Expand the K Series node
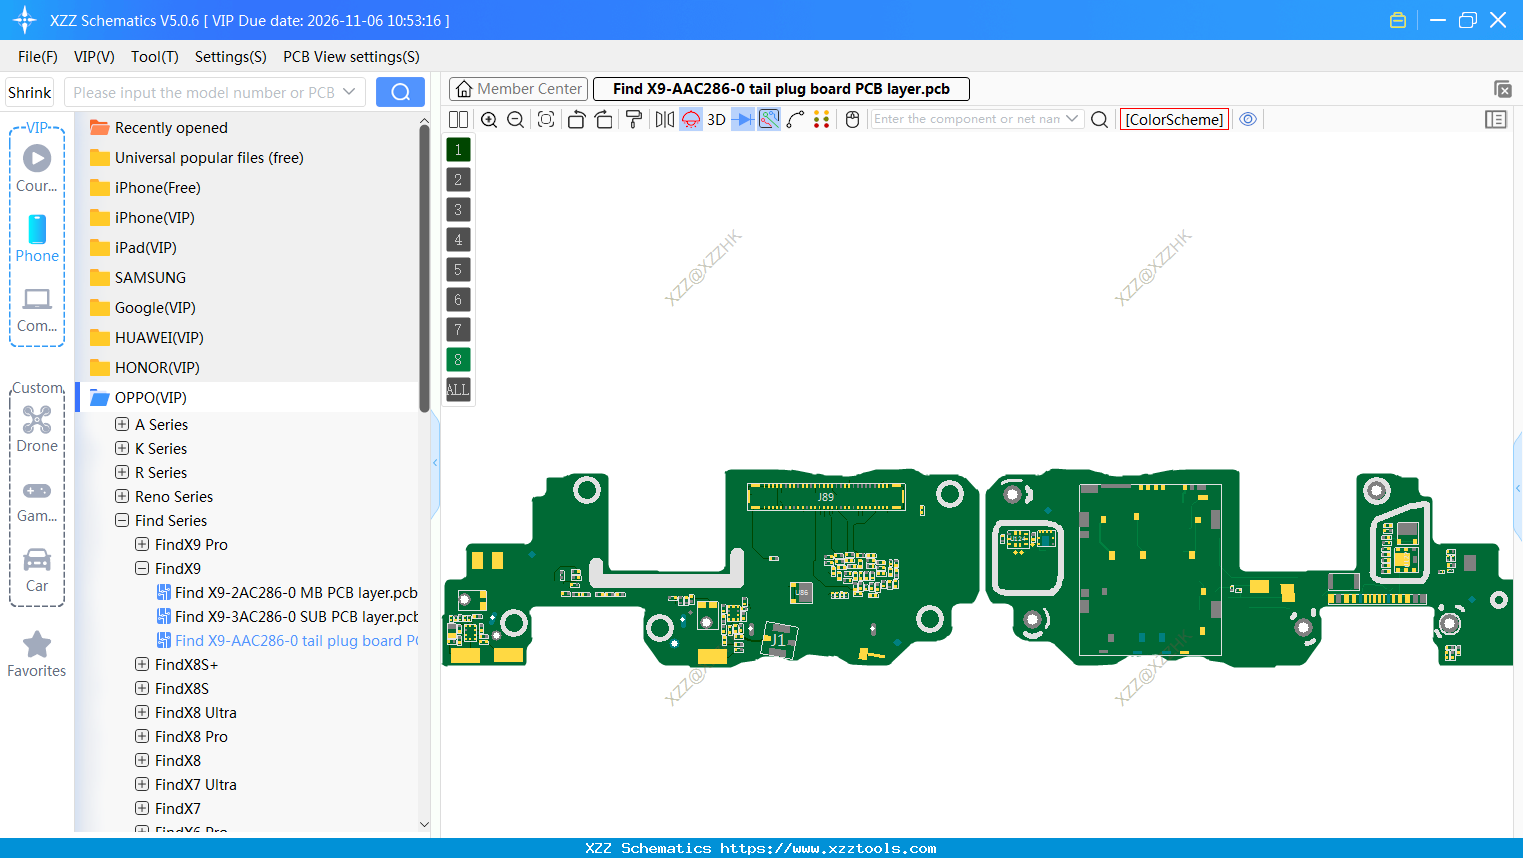The image size is (1523, 858). pyautogui.click(x=122, y=448)
